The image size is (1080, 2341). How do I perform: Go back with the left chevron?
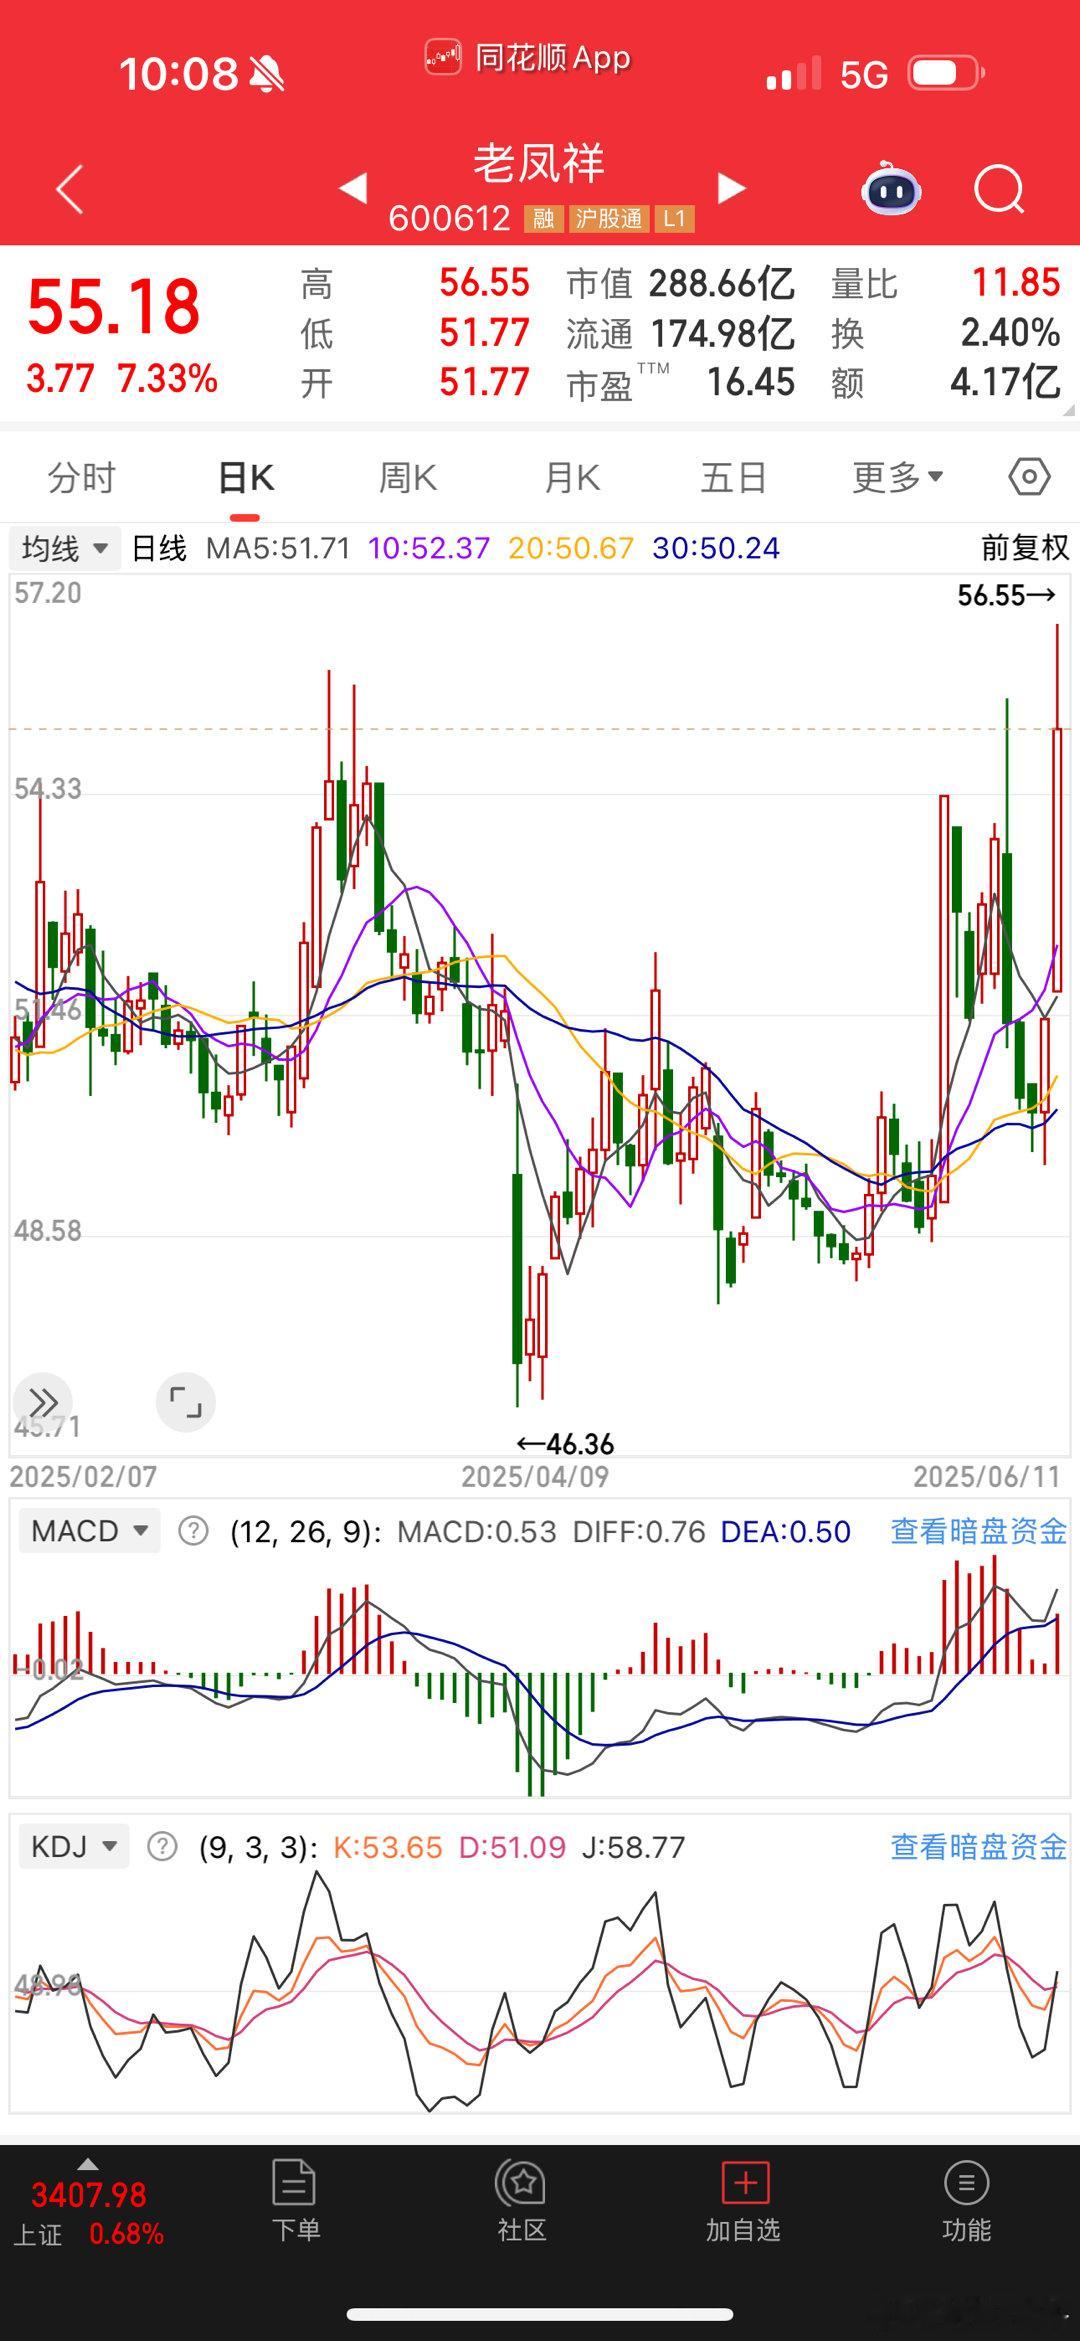tap(69, 189)
